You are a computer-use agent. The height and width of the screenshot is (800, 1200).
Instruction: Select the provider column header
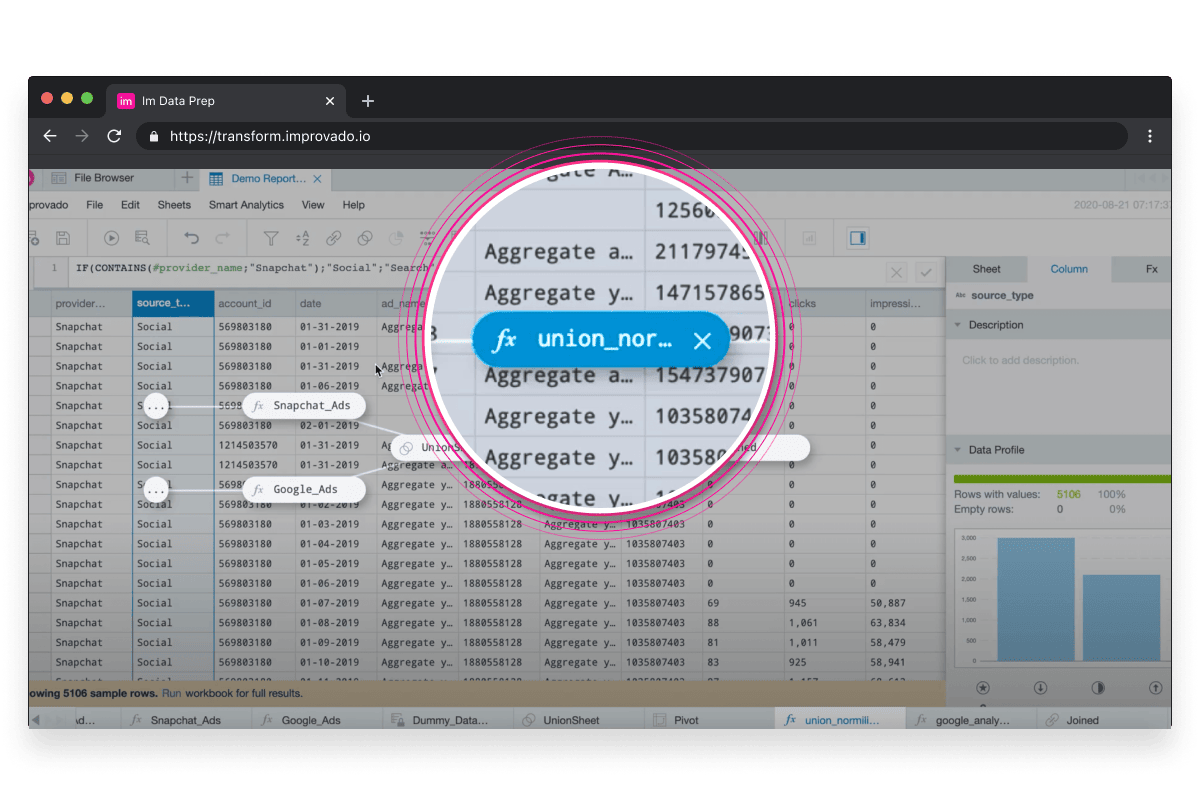91,303
